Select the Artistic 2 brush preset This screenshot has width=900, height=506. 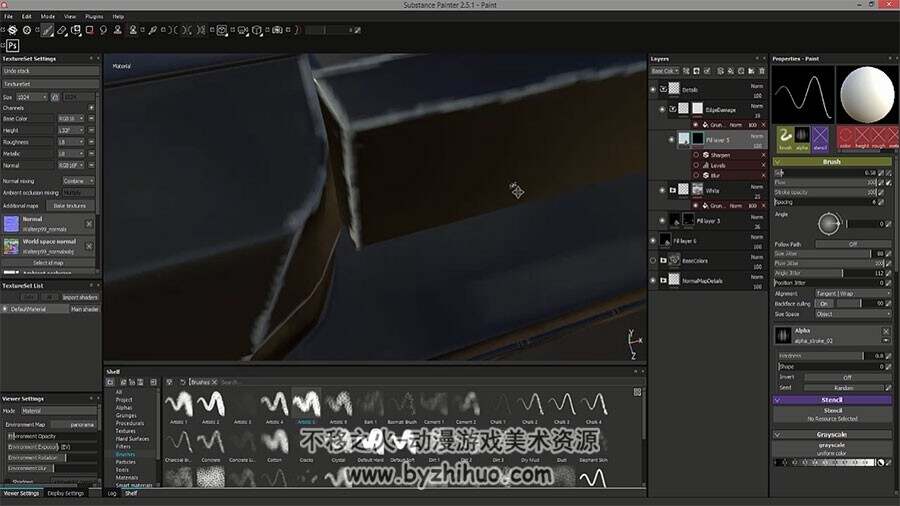[211, 404]
